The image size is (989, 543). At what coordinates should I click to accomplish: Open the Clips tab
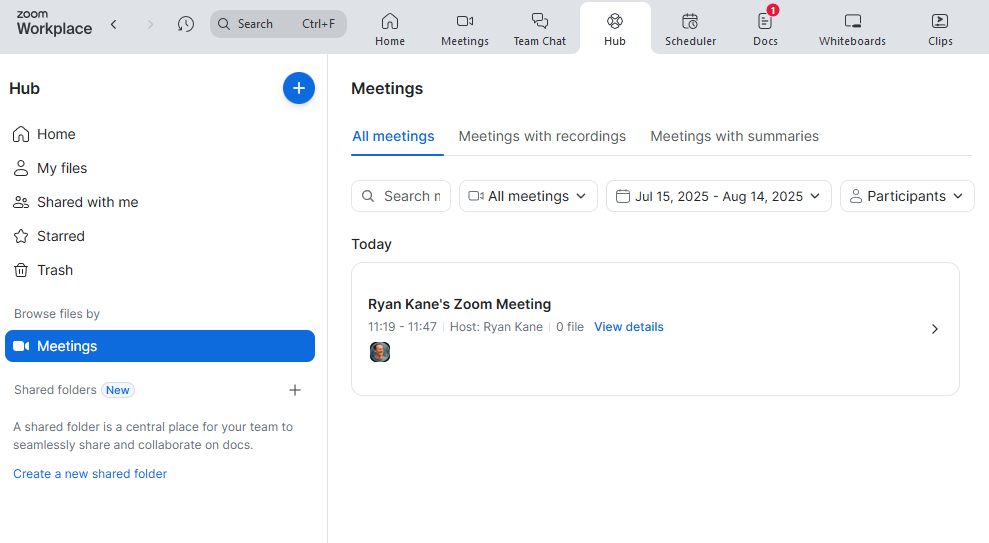tap(940, 30)
